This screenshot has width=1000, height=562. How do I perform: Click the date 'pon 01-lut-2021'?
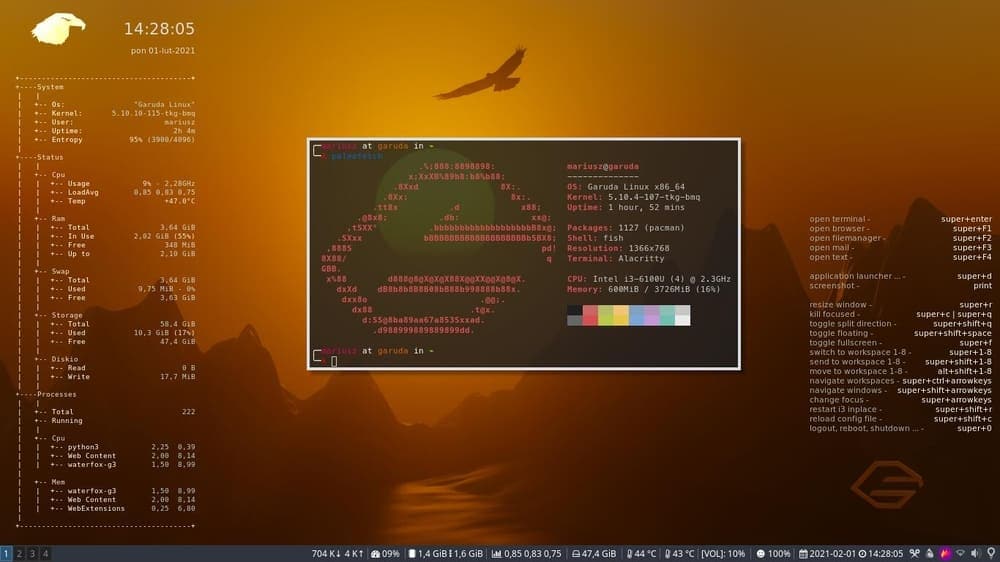163,50
